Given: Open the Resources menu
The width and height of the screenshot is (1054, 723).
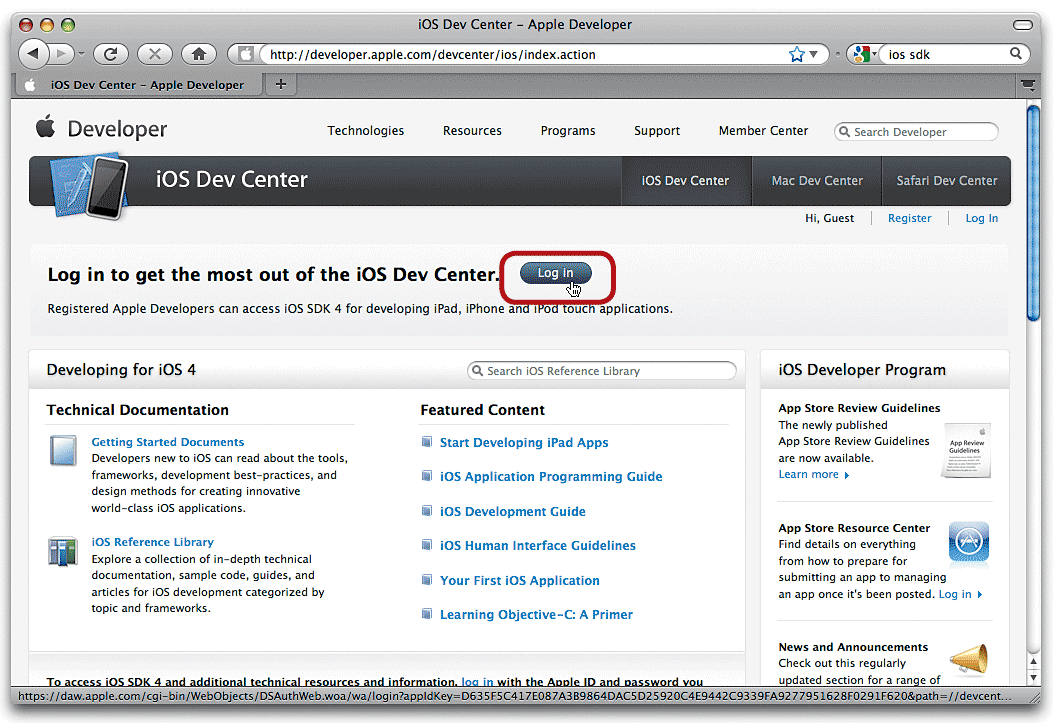Looking at the screenshot, I should click(472, 130).
